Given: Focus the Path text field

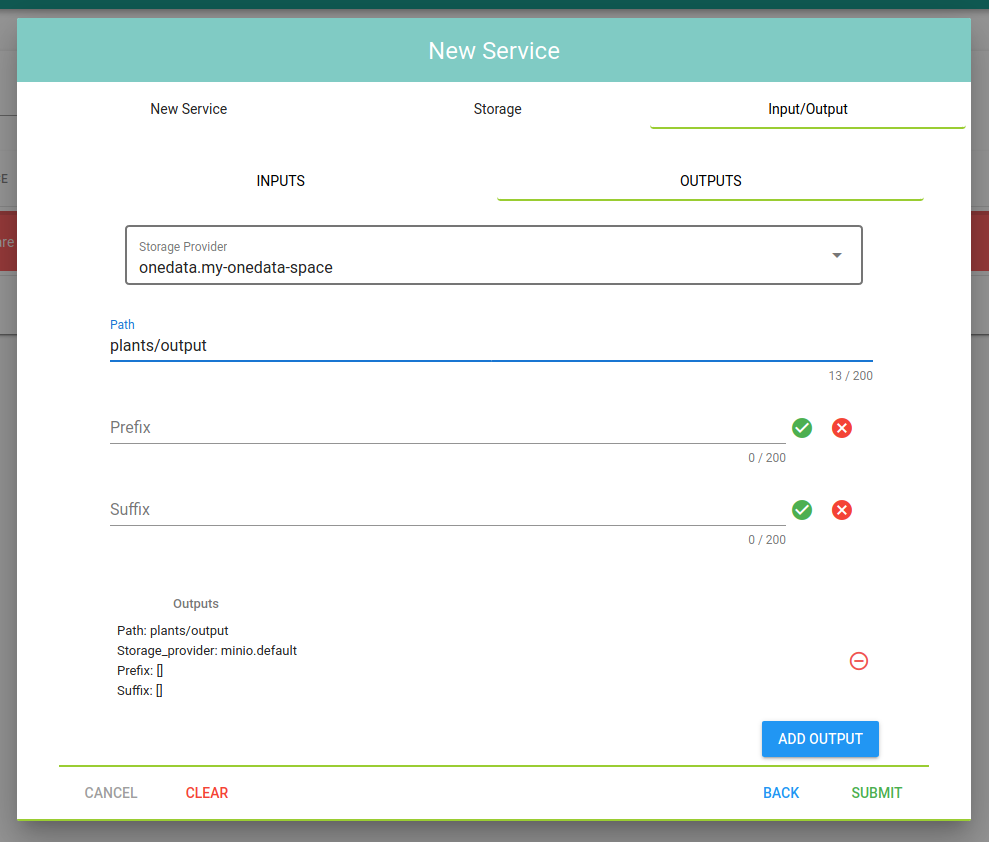Looking at the screenshot, I should (x=490, y=346).
